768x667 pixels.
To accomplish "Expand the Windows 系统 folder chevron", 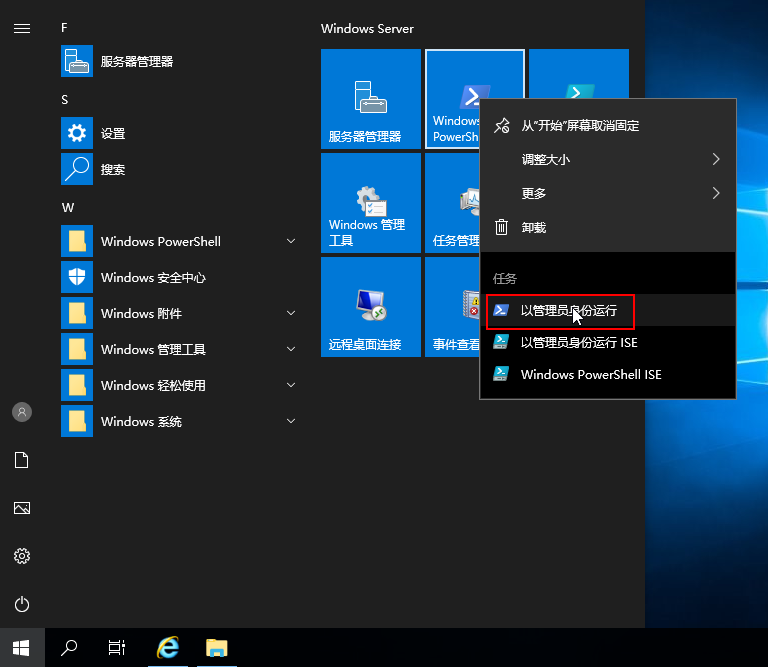I will pyautogui.click(x=291, y=421).
